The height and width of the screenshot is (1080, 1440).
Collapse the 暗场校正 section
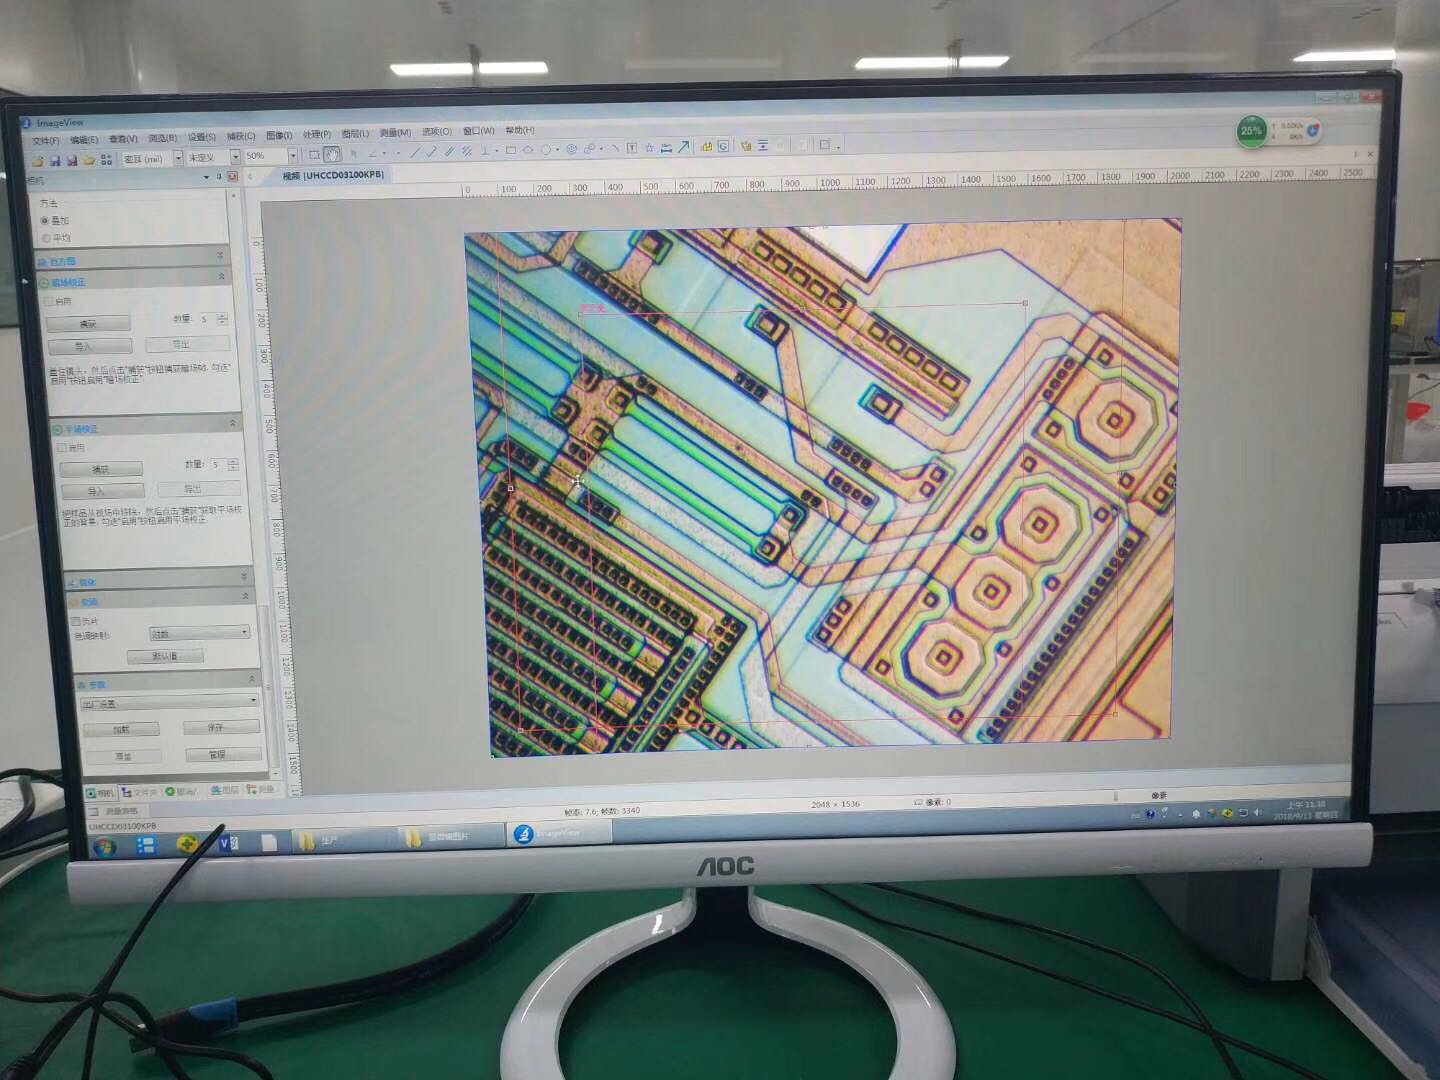[222, 276]
